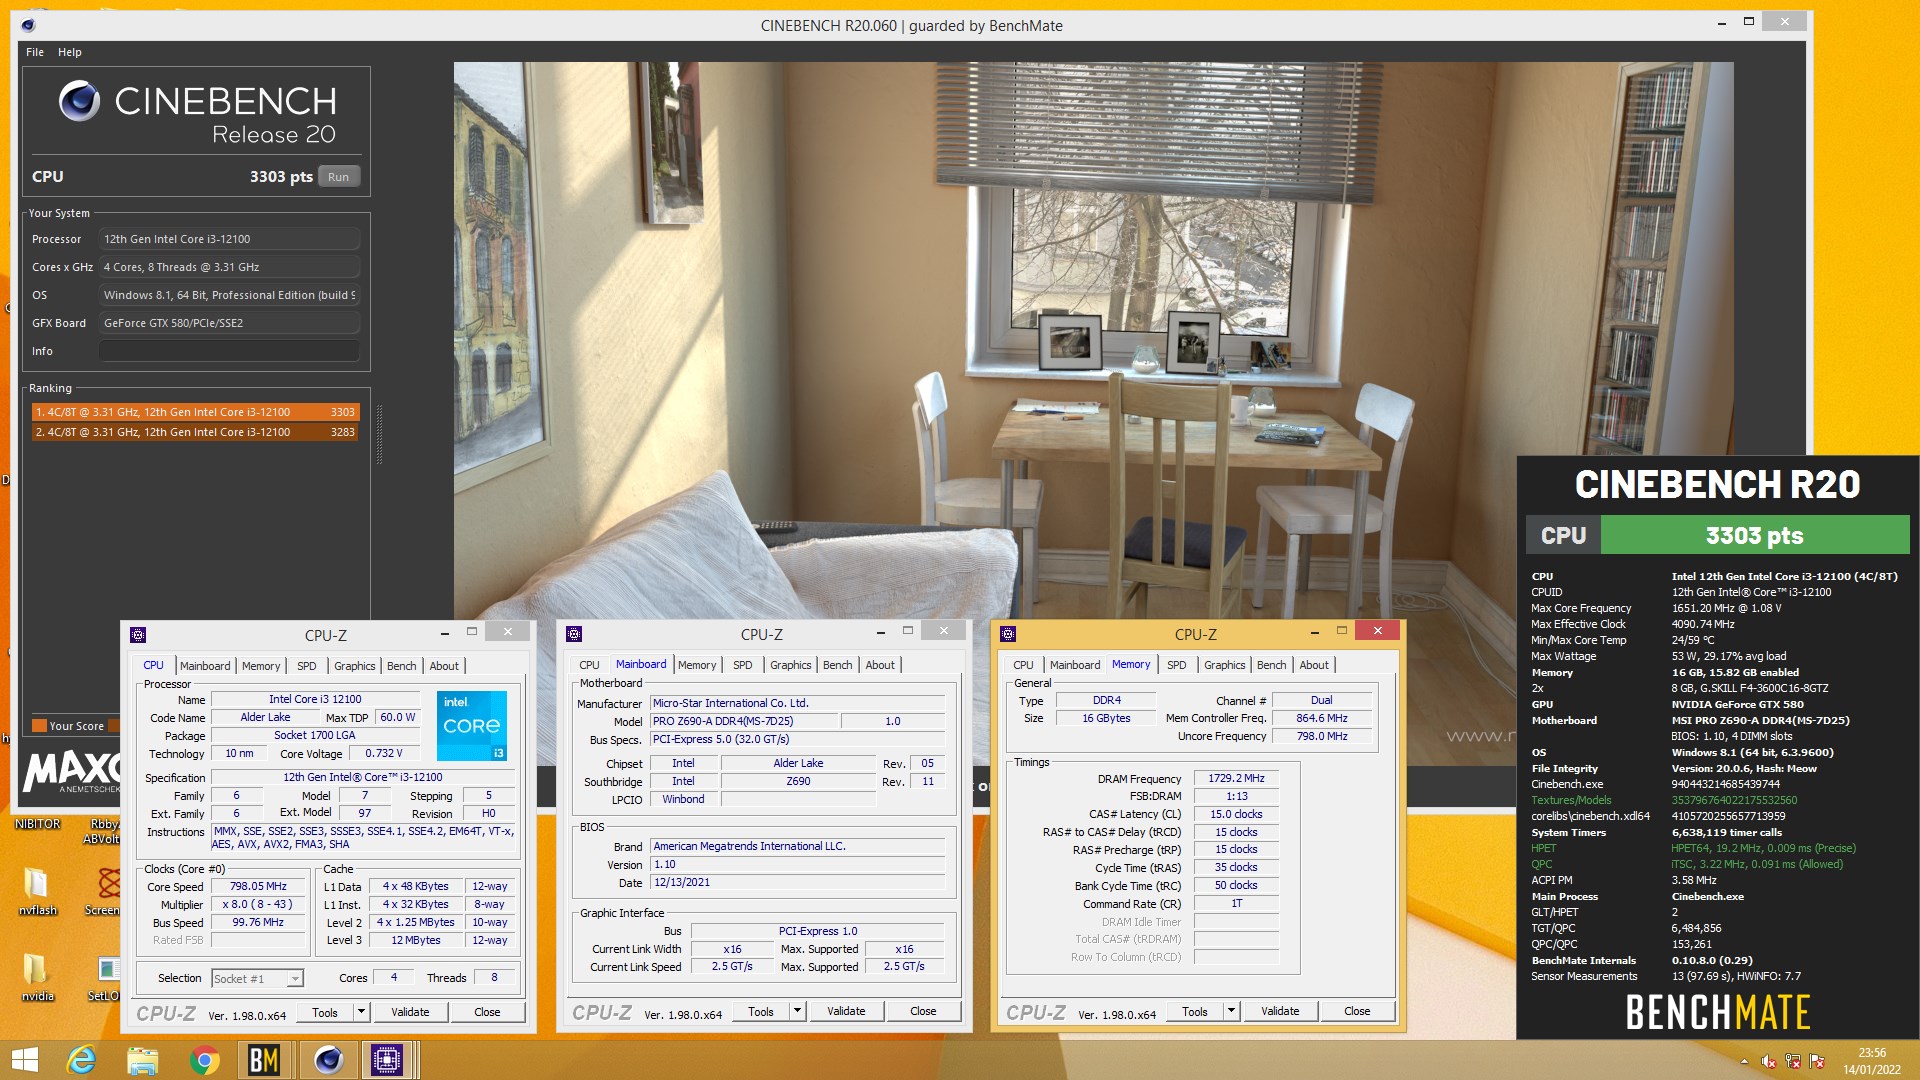Launch Internet Explorer from the taskbar
The height and width of the screenshot is (1080, 1920).
(x=81, y=1060)
